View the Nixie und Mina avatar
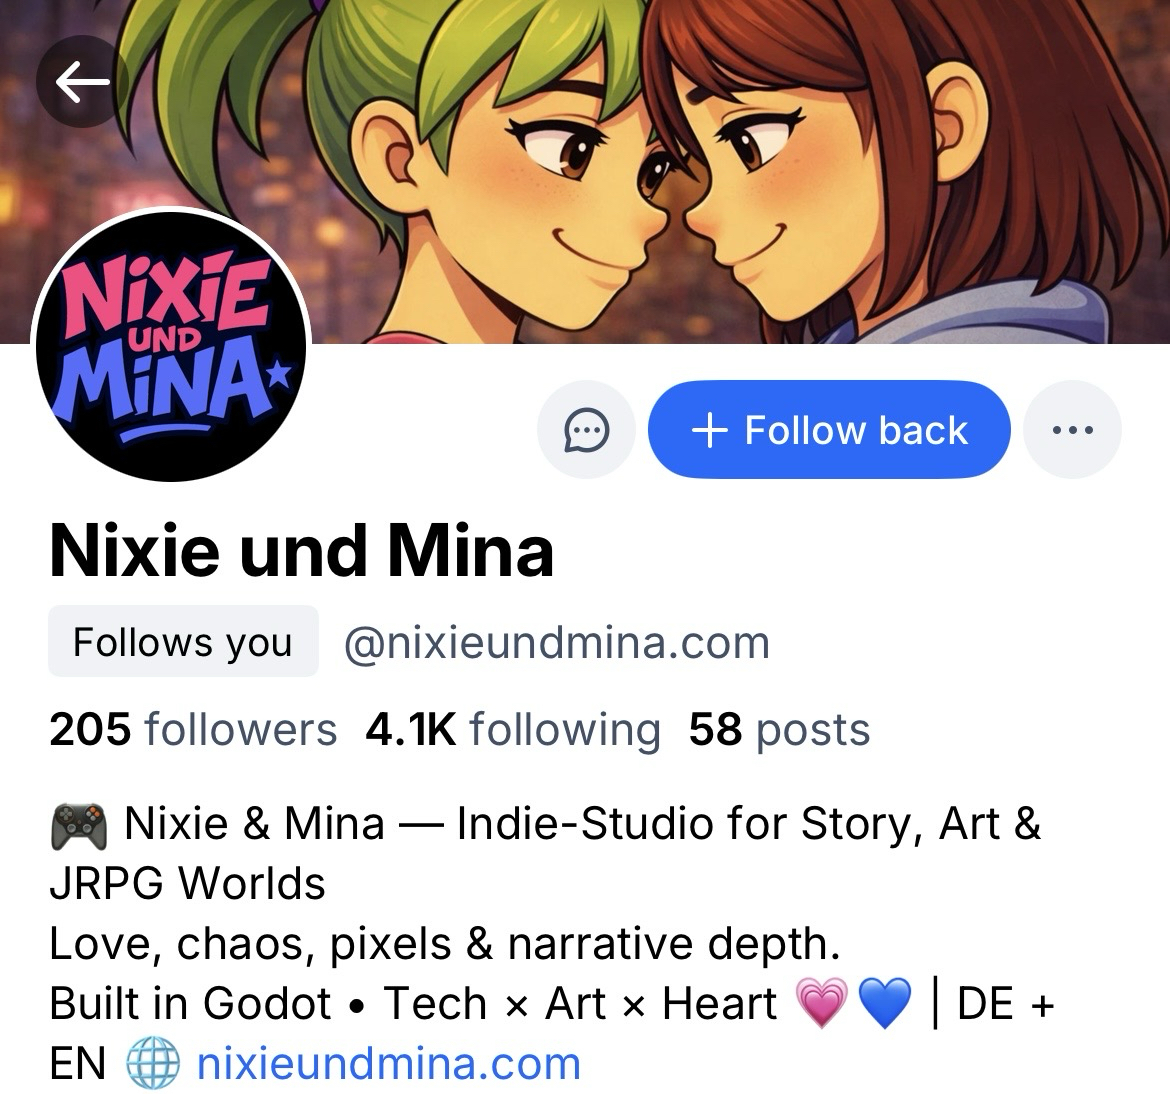The height and width of the screenshot is (1094, 1170). click(171, 346)
